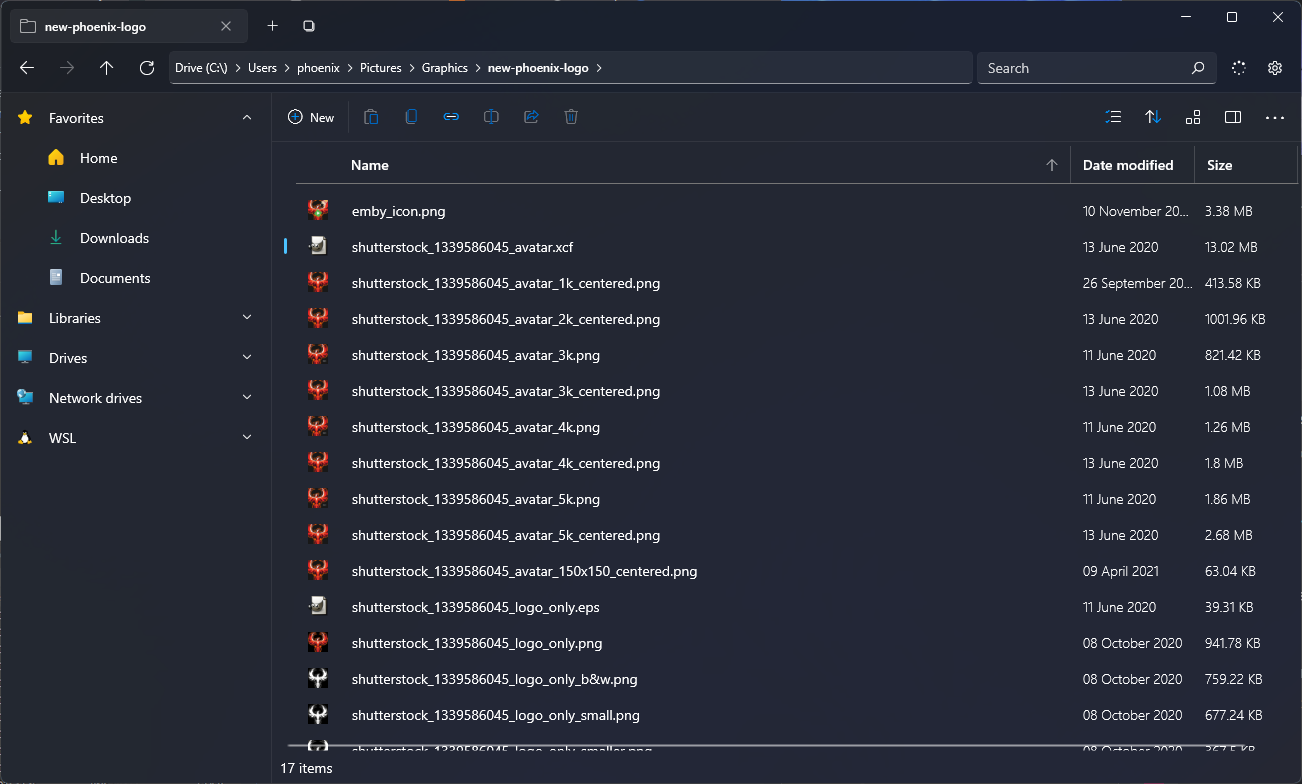Image resolution: width=1302 pixels, height=784 pixels.
Task: Open the status center spinner icon
Action: [x=1239, y=68]
